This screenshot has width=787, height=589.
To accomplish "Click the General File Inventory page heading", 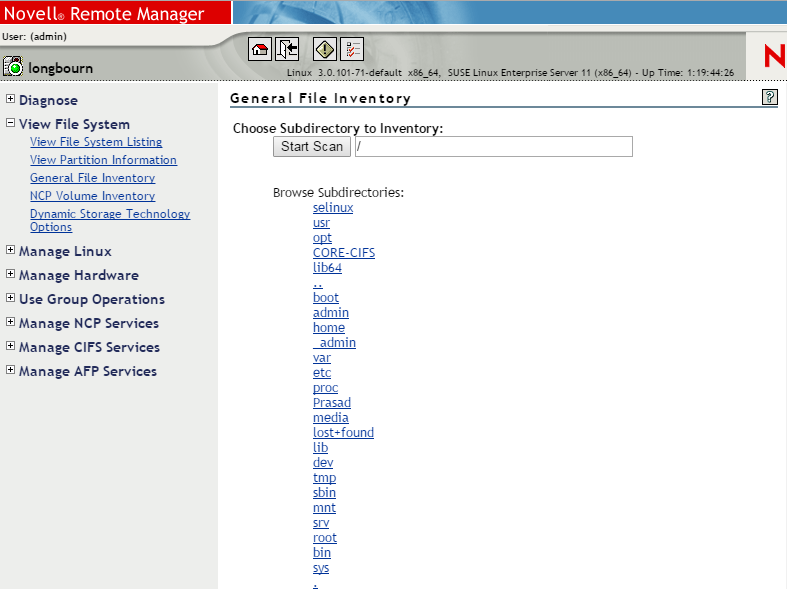I will pyautogui.click(x=320, y=98).
